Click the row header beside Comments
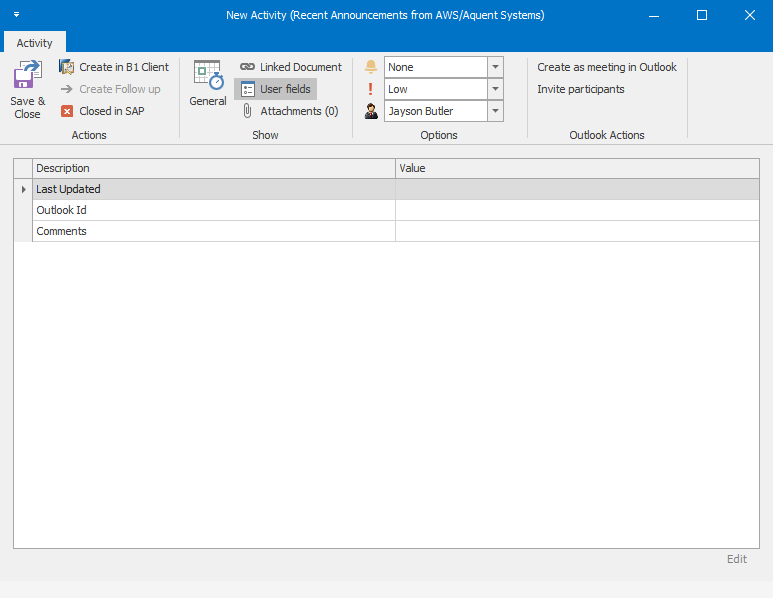The image size is (773, 598). [x=23, y=231]
